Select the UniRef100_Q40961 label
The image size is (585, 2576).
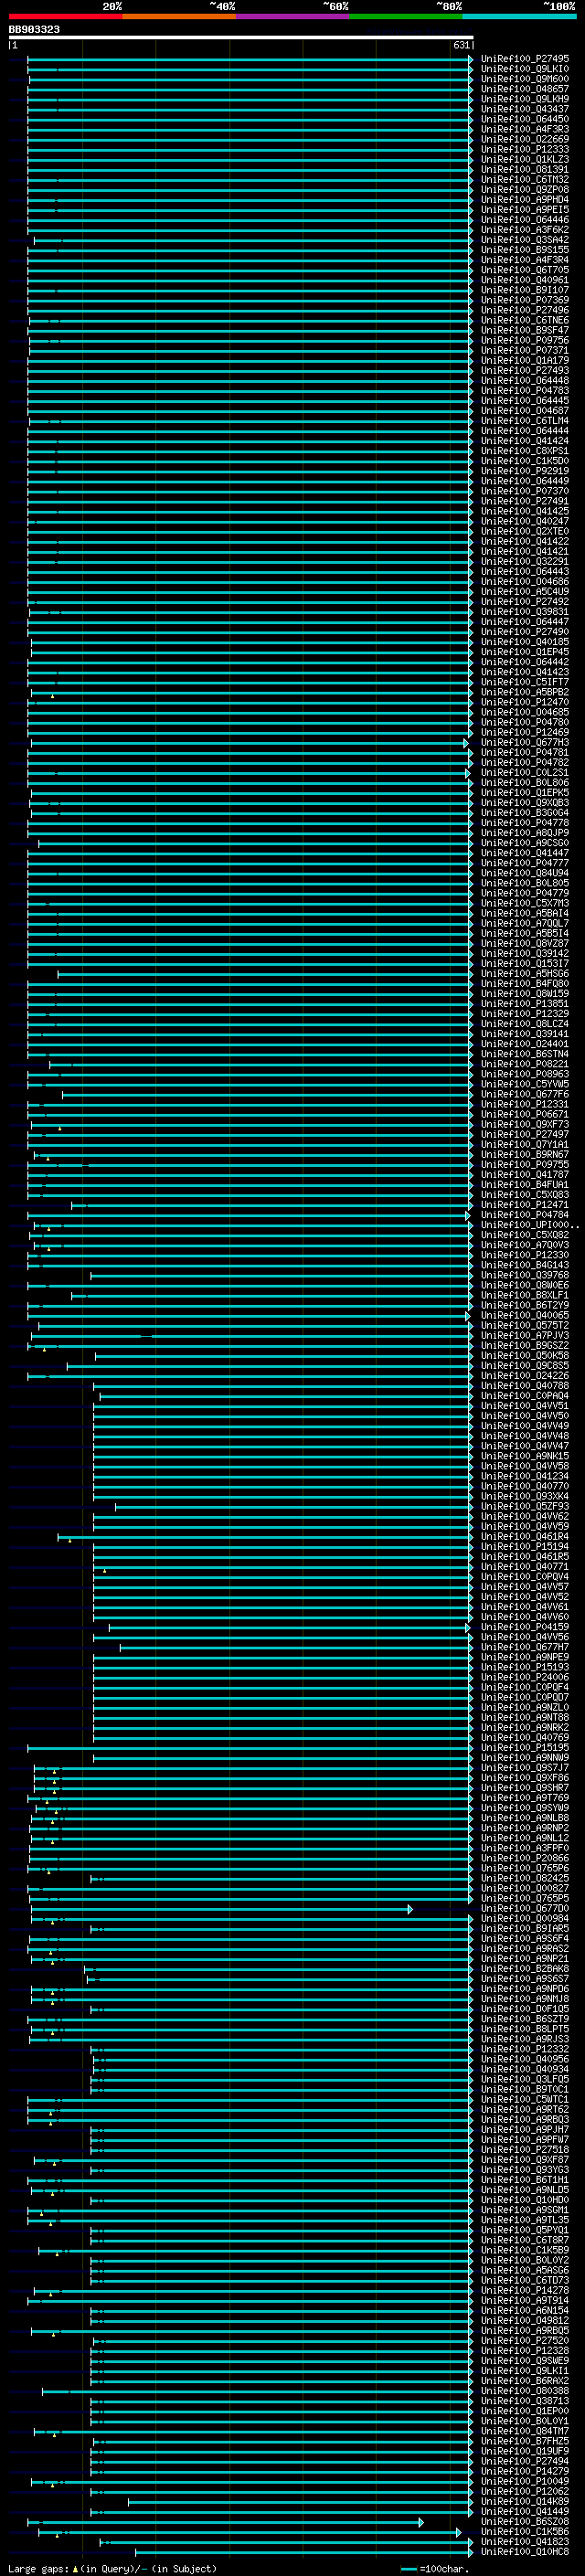(x=525, y=280)
